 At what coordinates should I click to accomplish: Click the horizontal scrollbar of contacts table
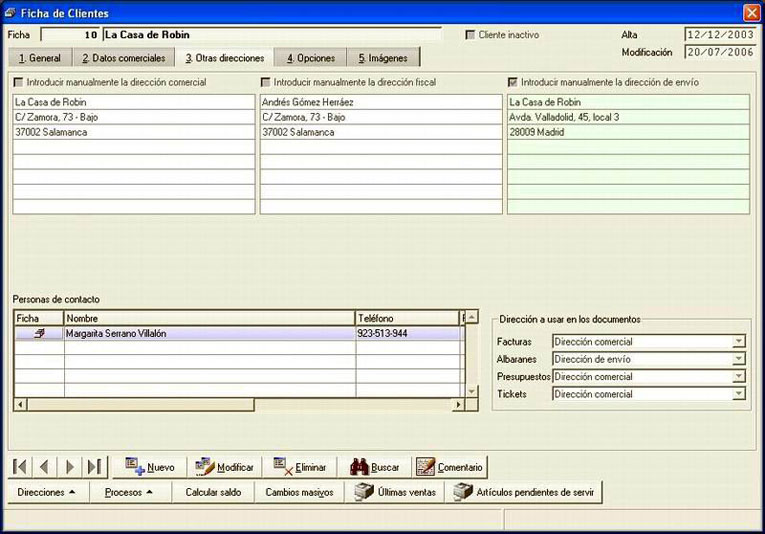tap(239, 404)
